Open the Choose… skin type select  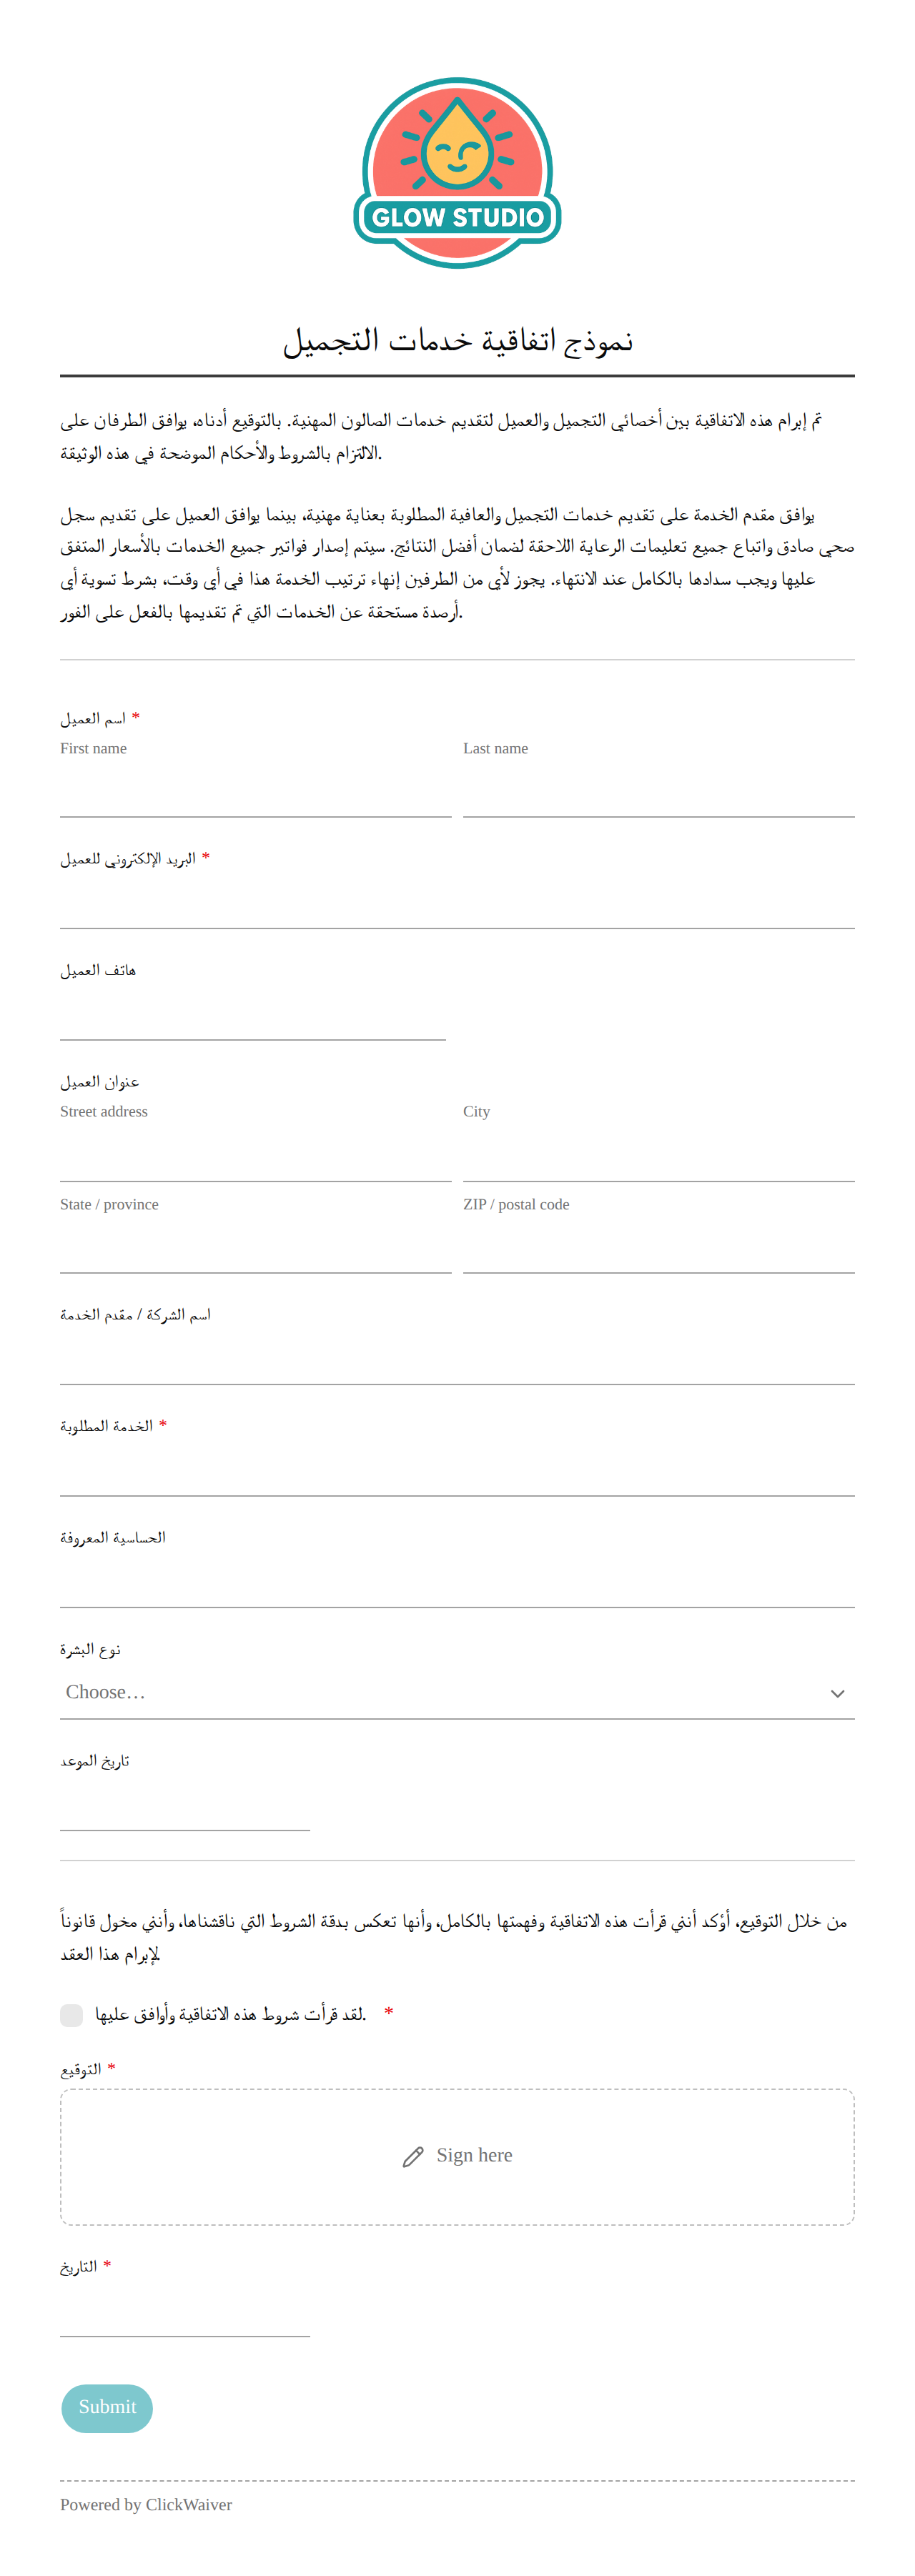(457, 1692)
